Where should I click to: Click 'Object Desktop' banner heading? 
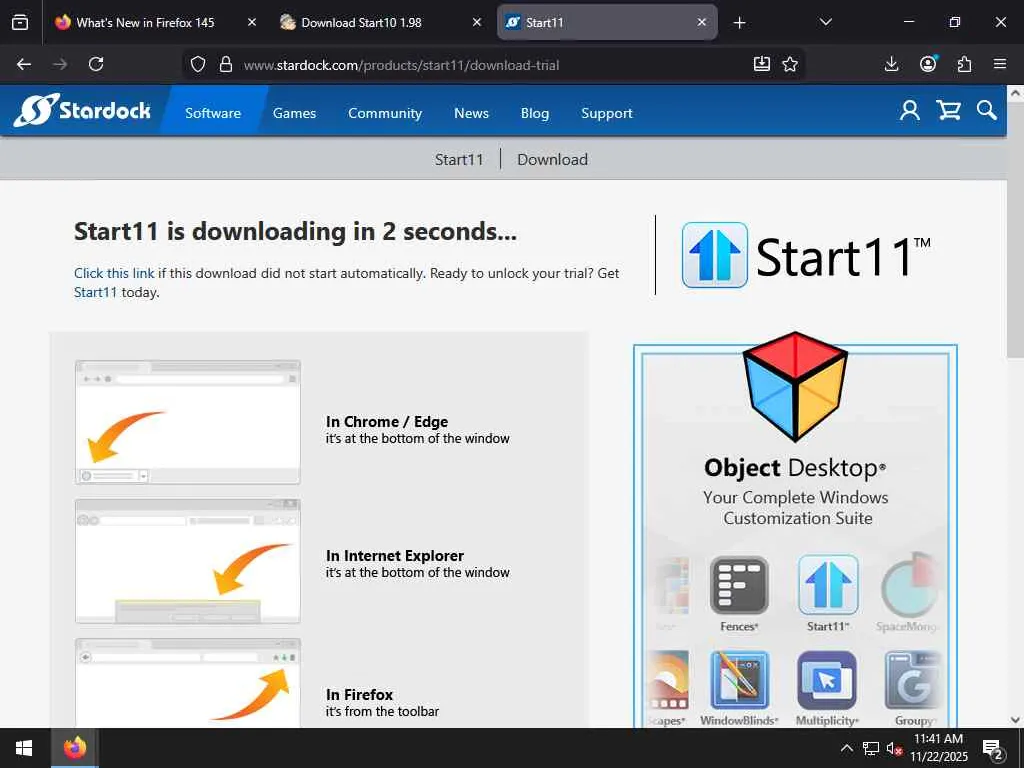tap(795, 468)
